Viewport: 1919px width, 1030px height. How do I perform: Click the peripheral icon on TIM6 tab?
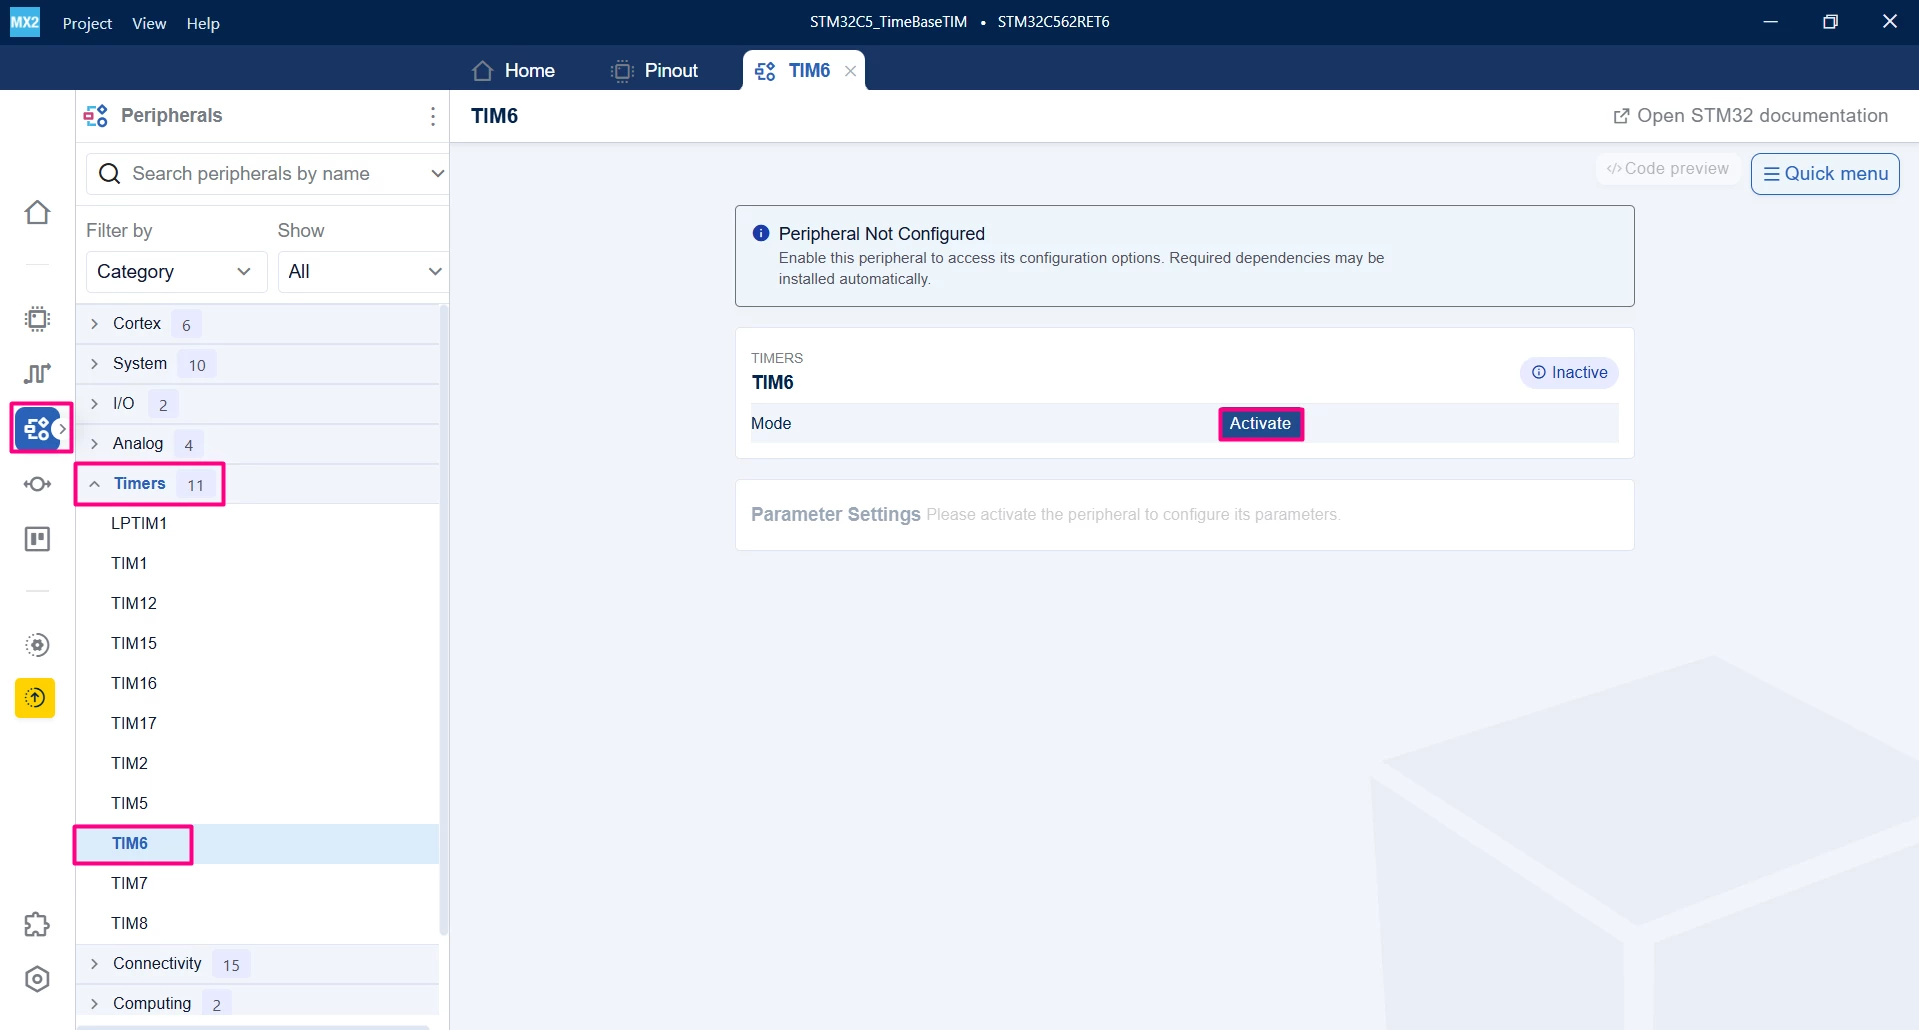pyautogui.click(x=765, y=71)
